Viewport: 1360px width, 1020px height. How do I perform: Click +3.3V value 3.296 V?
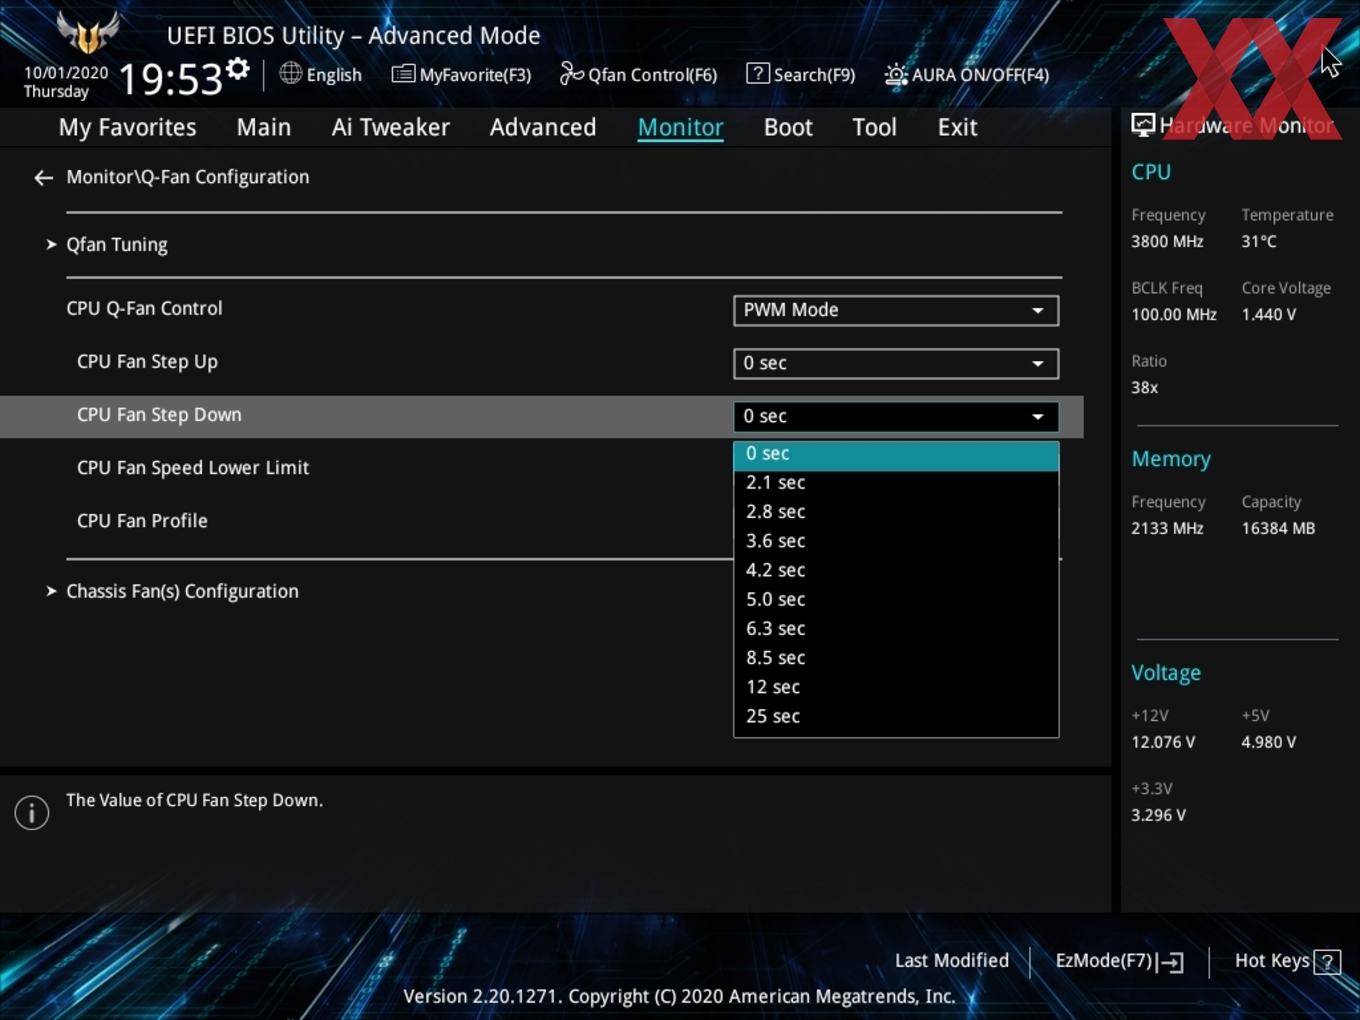coord(1158,816)
